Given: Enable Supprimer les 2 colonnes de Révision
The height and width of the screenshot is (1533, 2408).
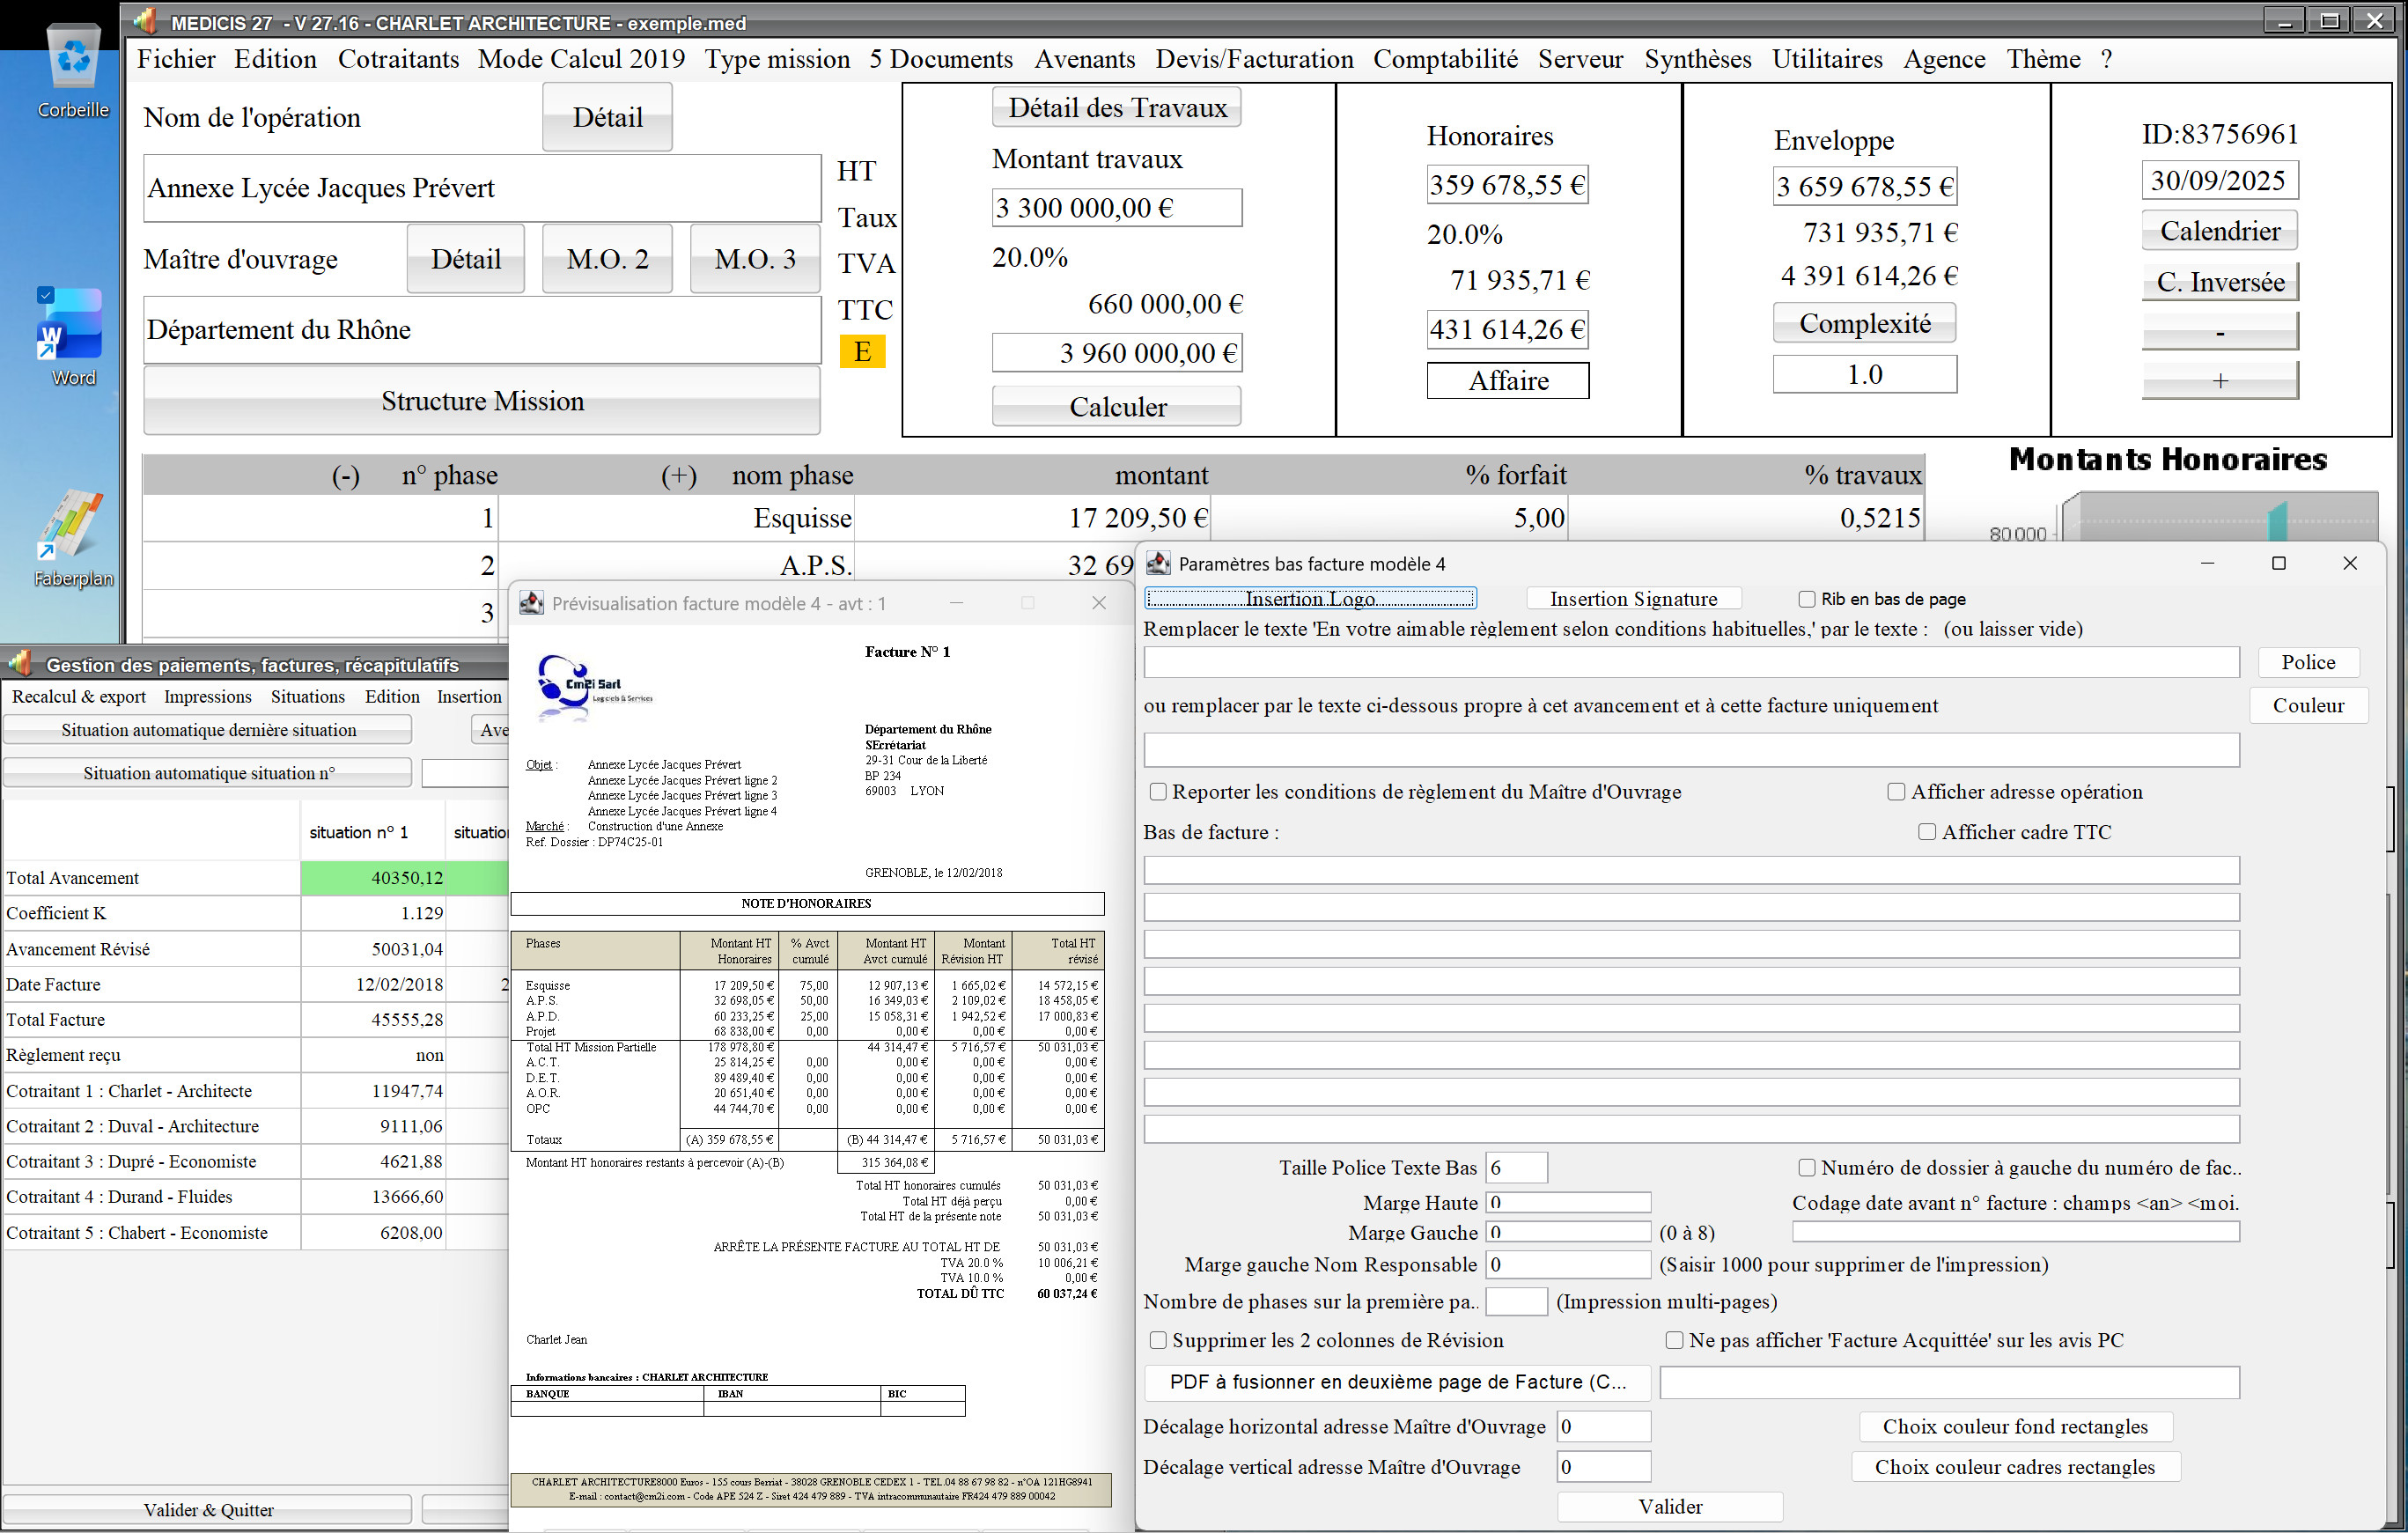Looking at the screenshot, I should [x=1158, y=1340].
